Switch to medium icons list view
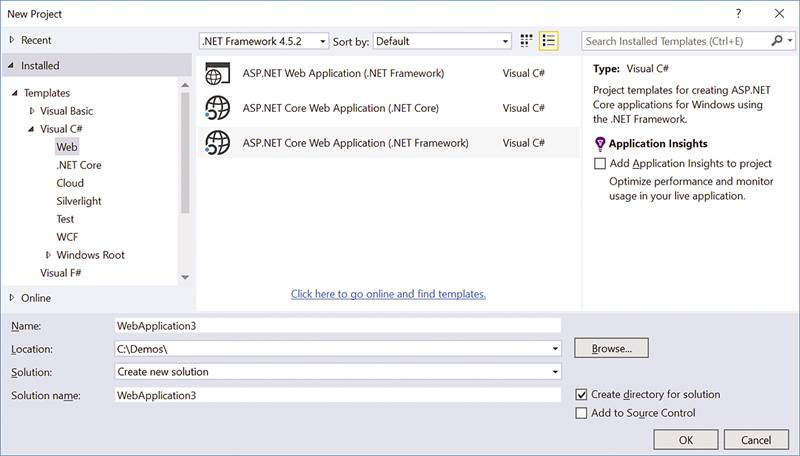Viewport: 800px width, 456px height. pyautogui.click(x=548, y=41)
